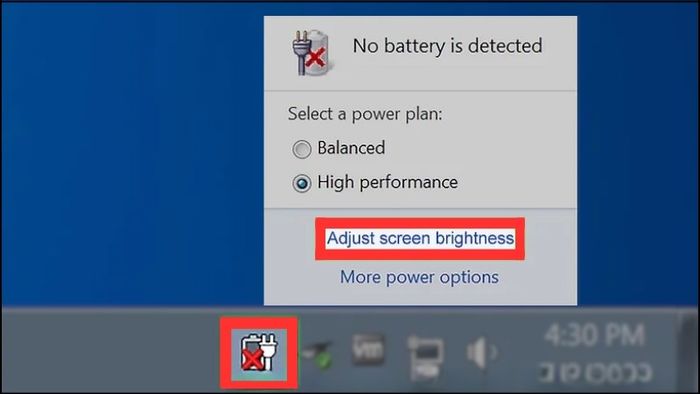Click the Show desktop strip at the taskbar edge
This screenshot has width=700, height=394.
pos(690,352)
